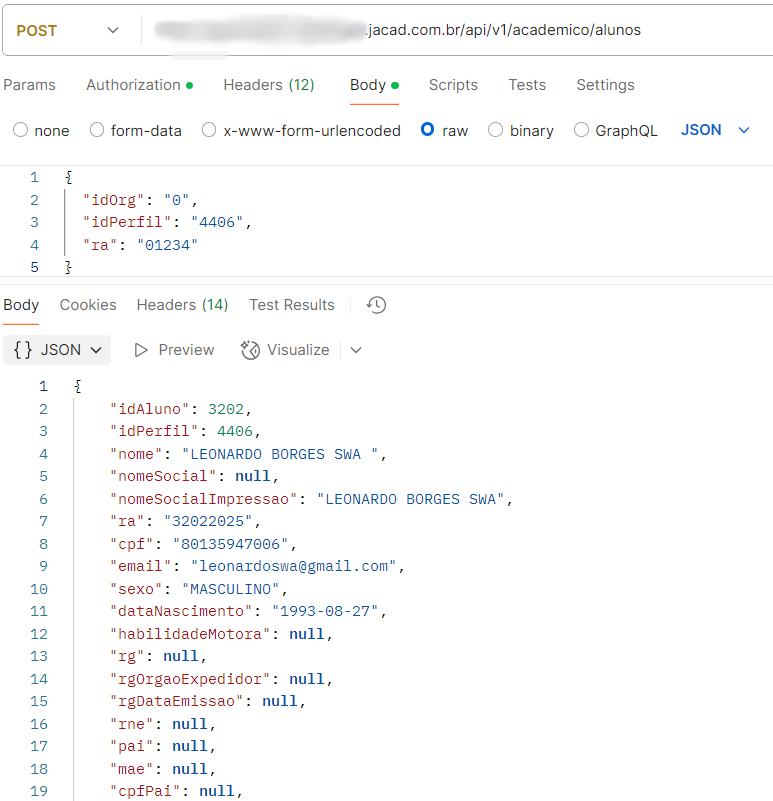
Task: Click the 3202 value in response
Action: [x=226, y=409]
